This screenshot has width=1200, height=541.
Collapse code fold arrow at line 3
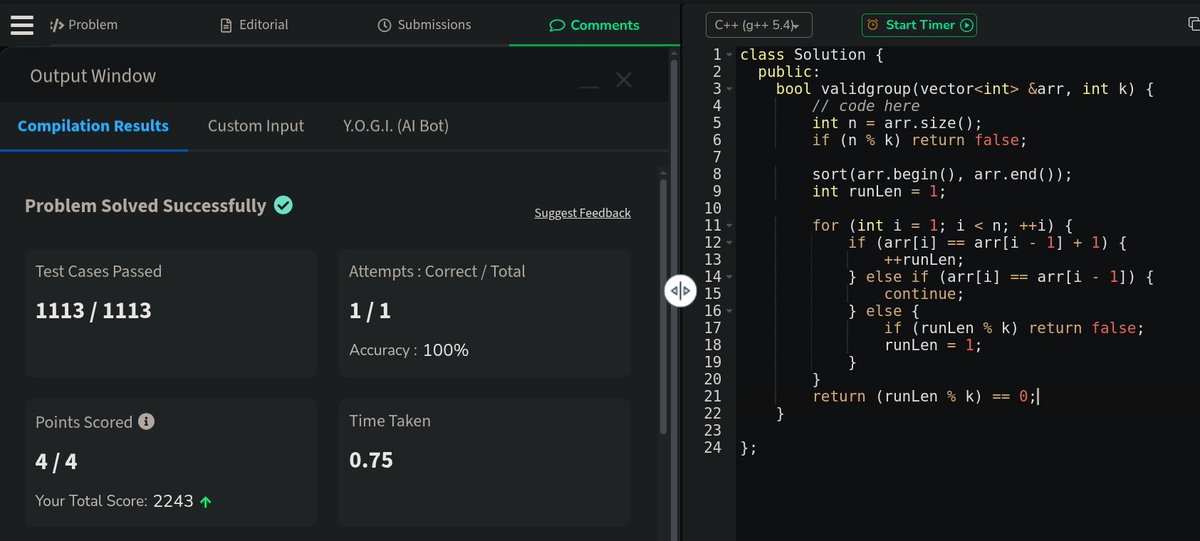[730, 89]
